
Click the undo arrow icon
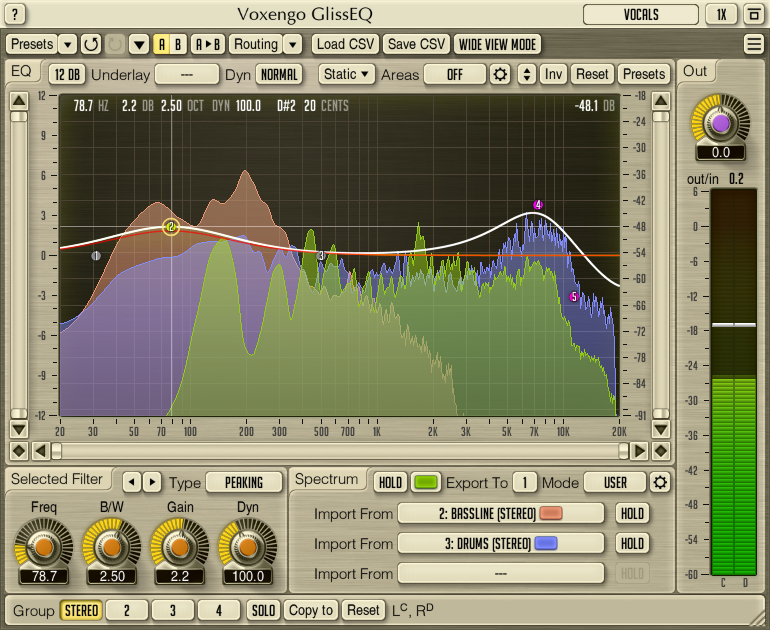coord(91,45)
